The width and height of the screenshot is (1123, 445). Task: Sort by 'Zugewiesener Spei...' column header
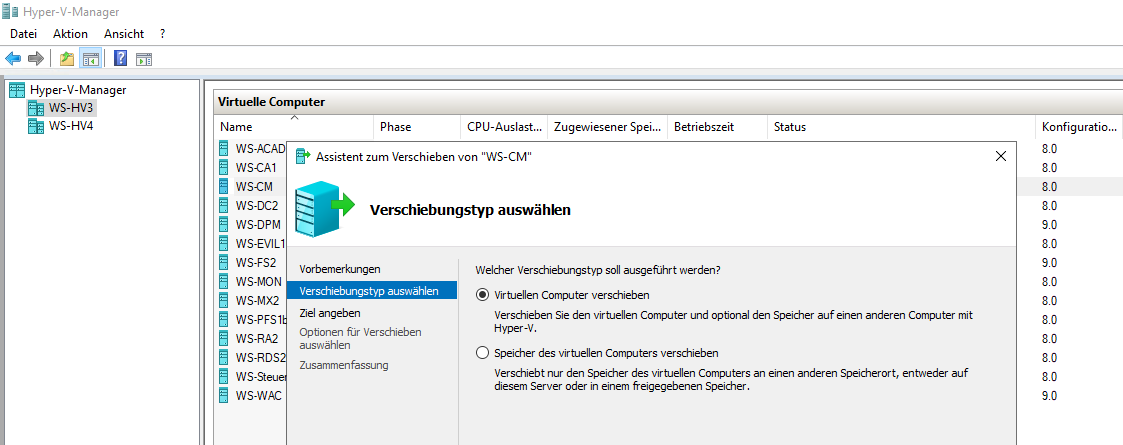coord(607,127)
